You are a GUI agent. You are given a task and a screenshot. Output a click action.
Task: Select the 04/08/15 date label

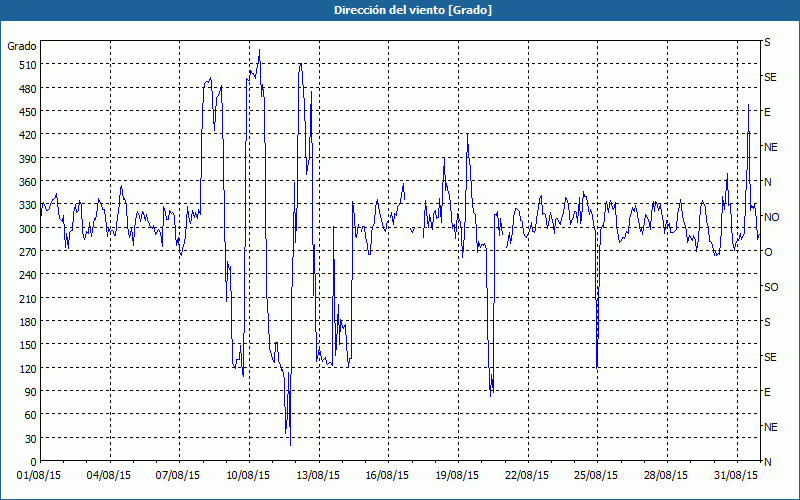tap(109, 476)
